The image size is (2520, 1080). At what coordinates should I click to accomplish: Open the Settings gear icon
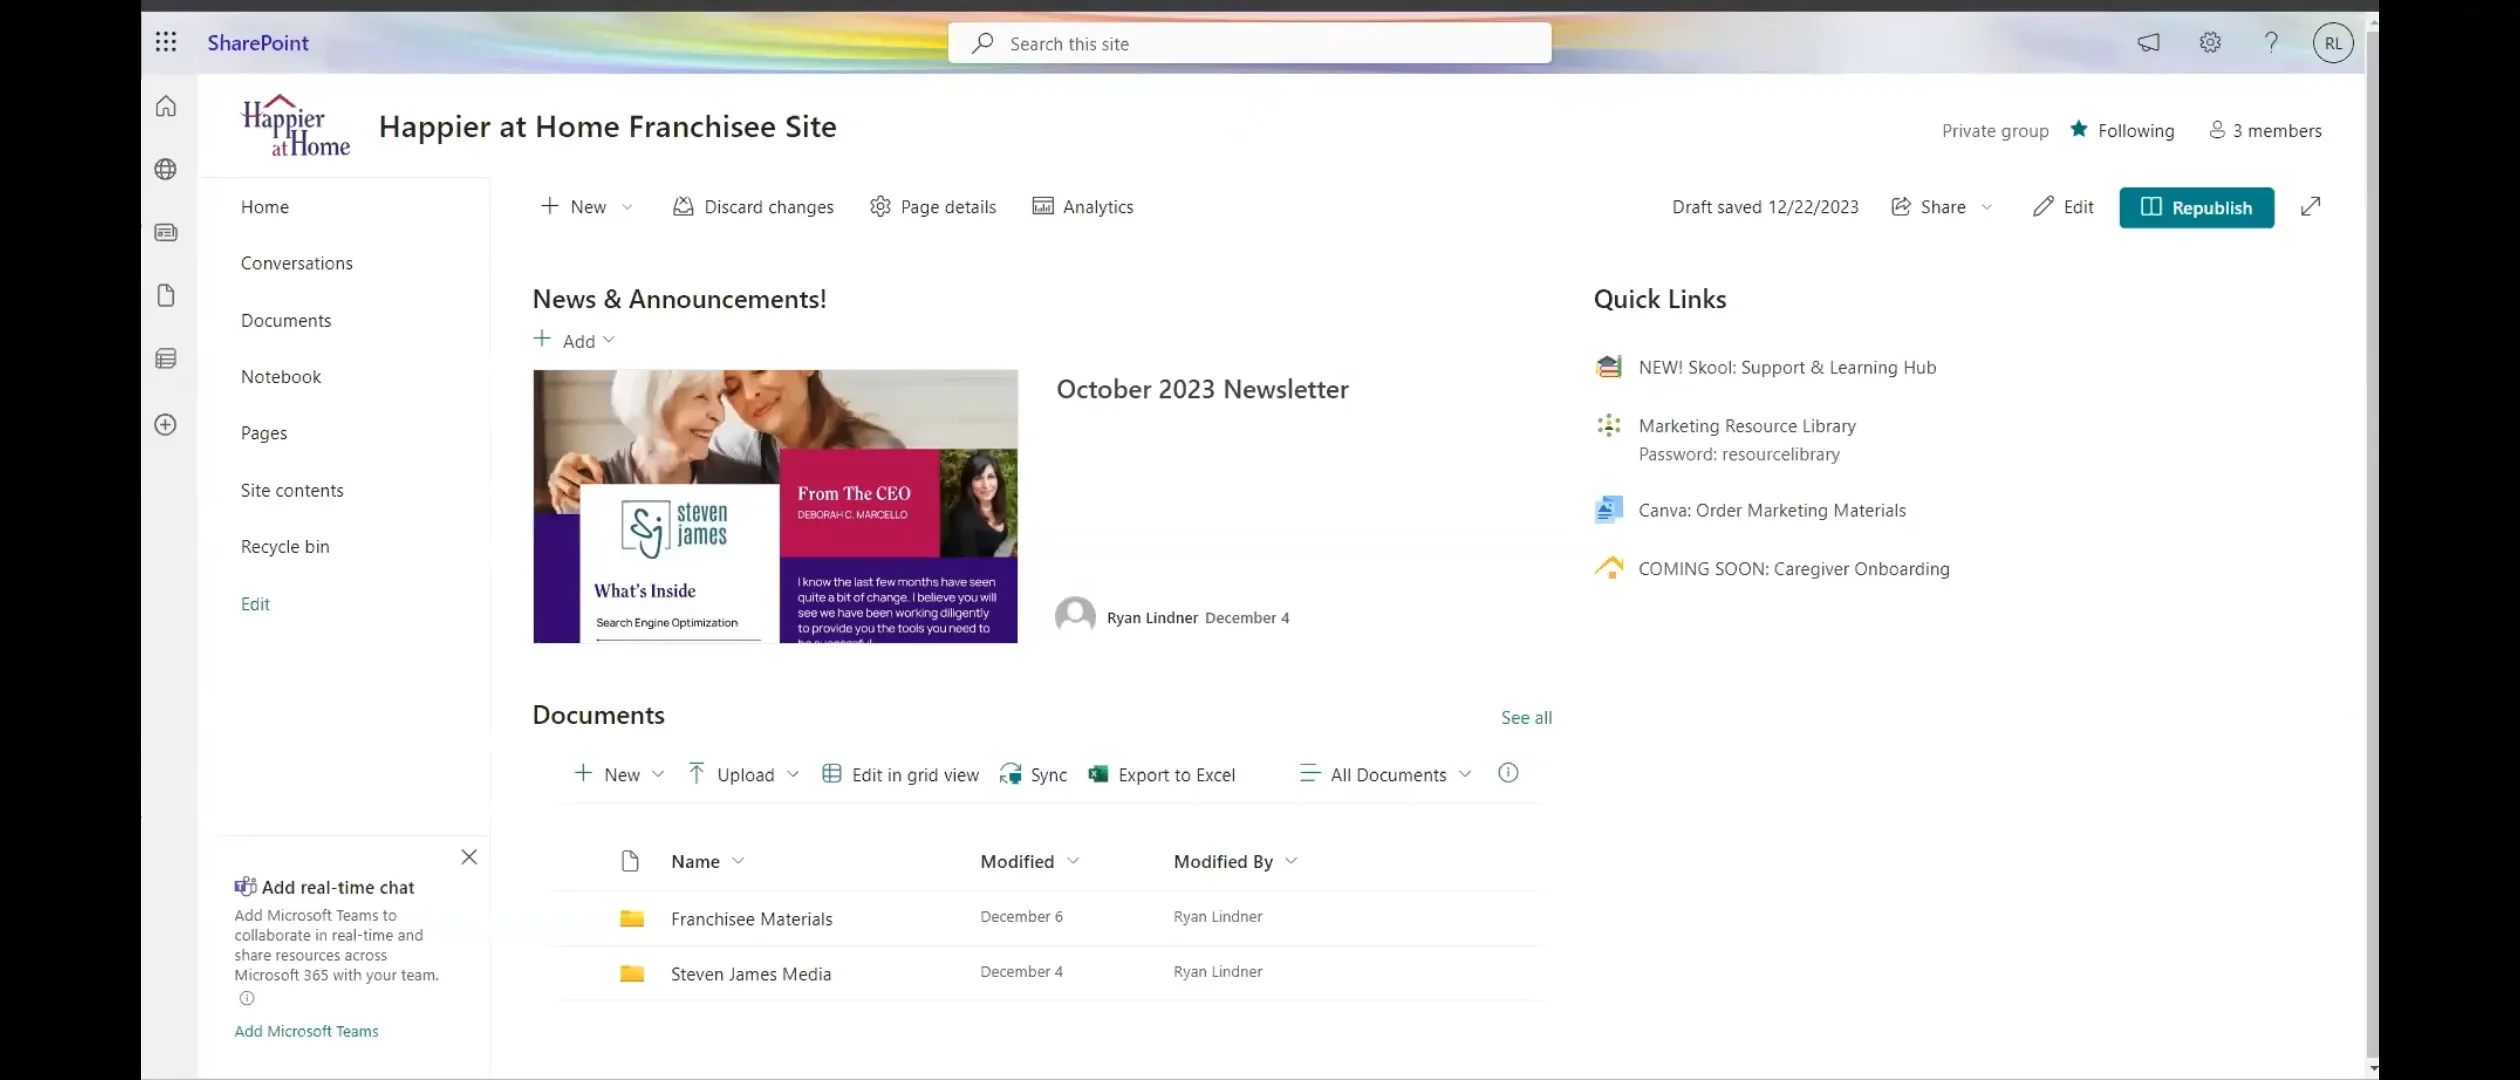tap(2210, 42)
